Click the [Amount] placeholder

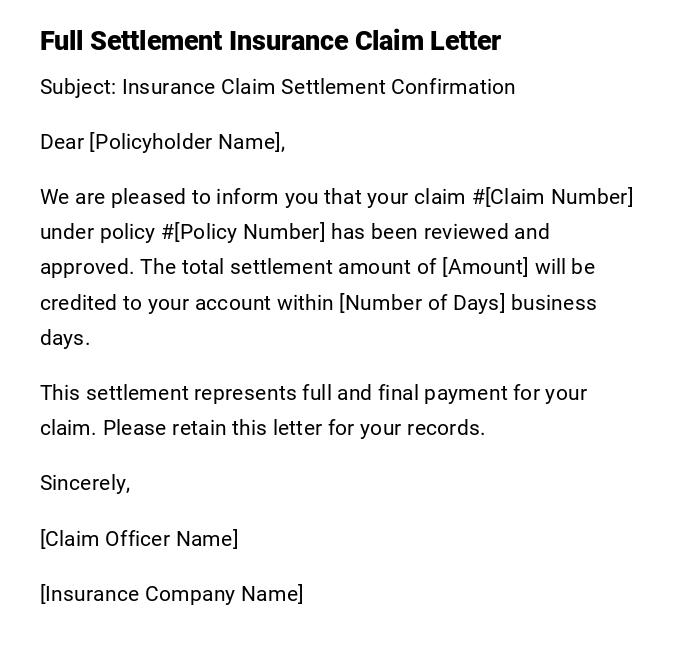(x=485, y=267)
